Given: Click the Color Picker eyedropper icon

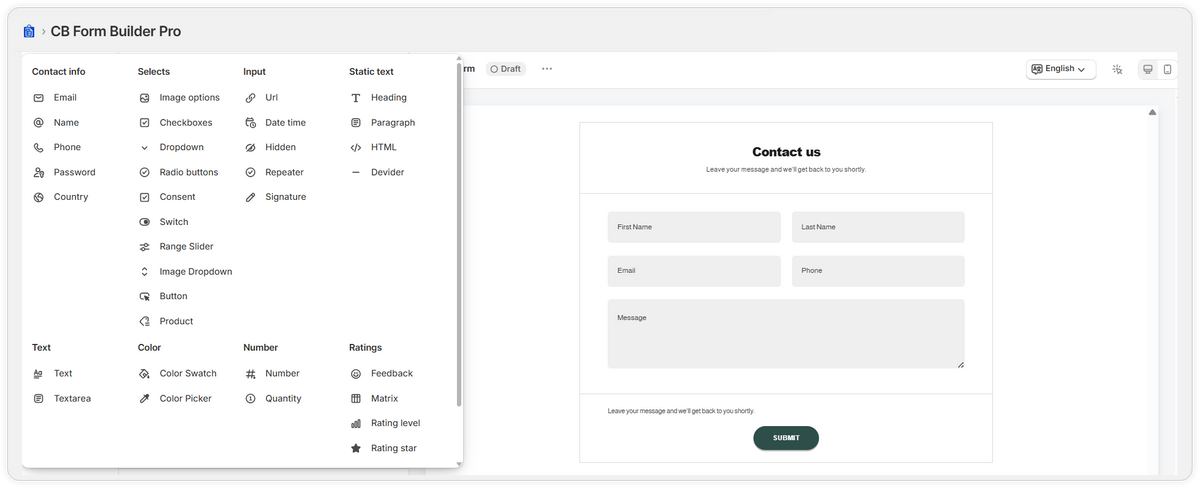Looking at the screenshot, I should coord(144,399).
